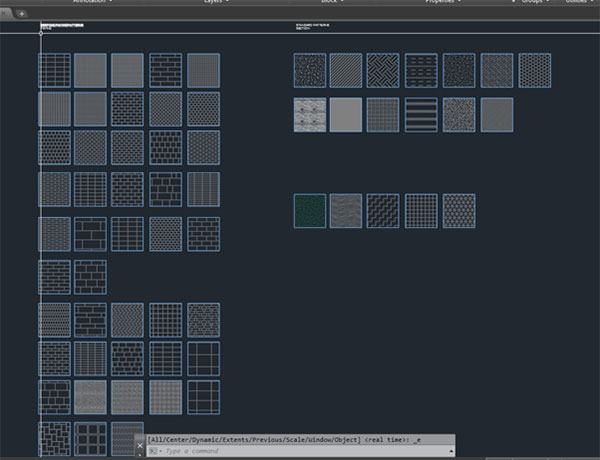This screenshot has width=600, height=460.
Task: Select the lone swatch in the sixth left row
Action: coord(55,277)
